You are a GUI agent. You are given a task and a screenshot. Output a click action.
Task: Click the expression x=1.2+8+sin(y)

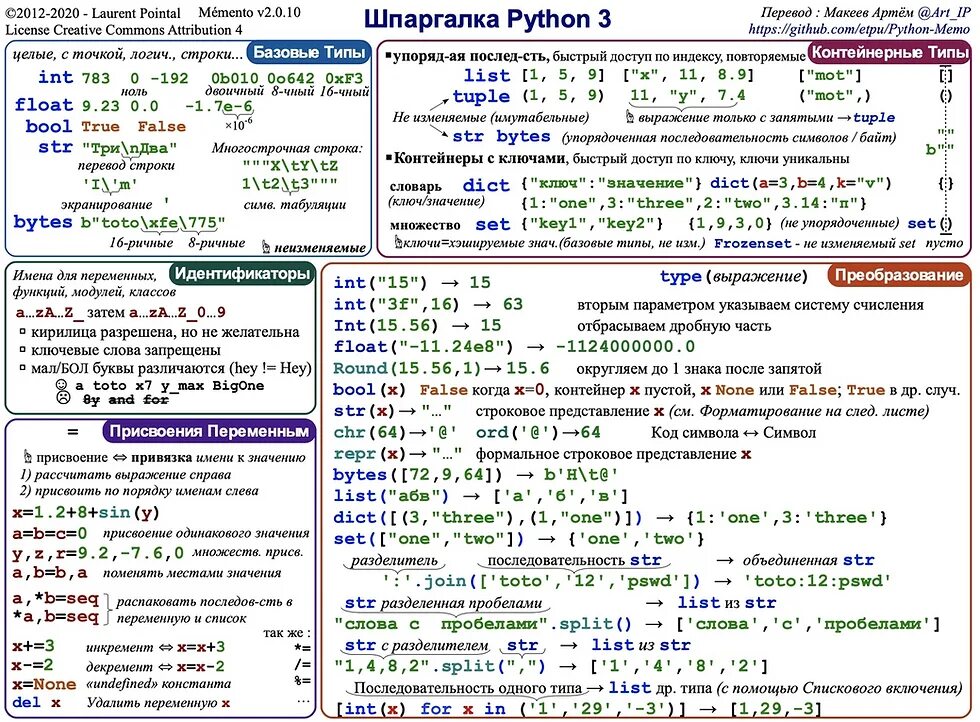(86, 513)
